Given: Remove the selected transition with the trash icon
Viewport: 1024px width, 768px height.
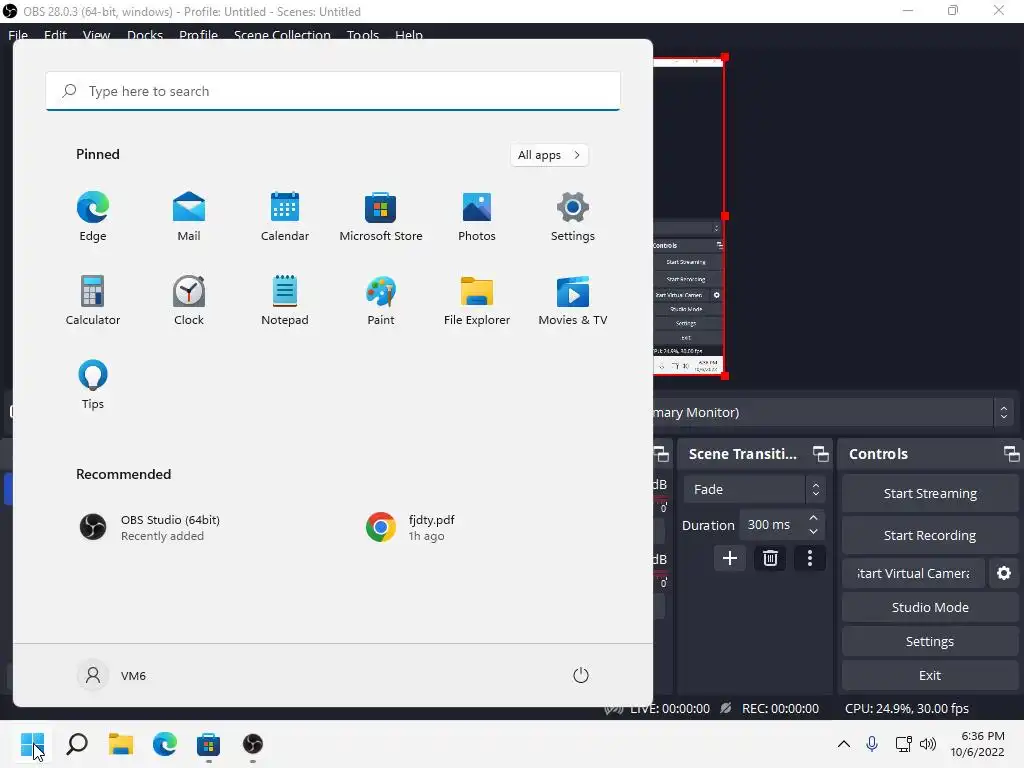Looking at the screenshot, I should [x=770, y=558].
